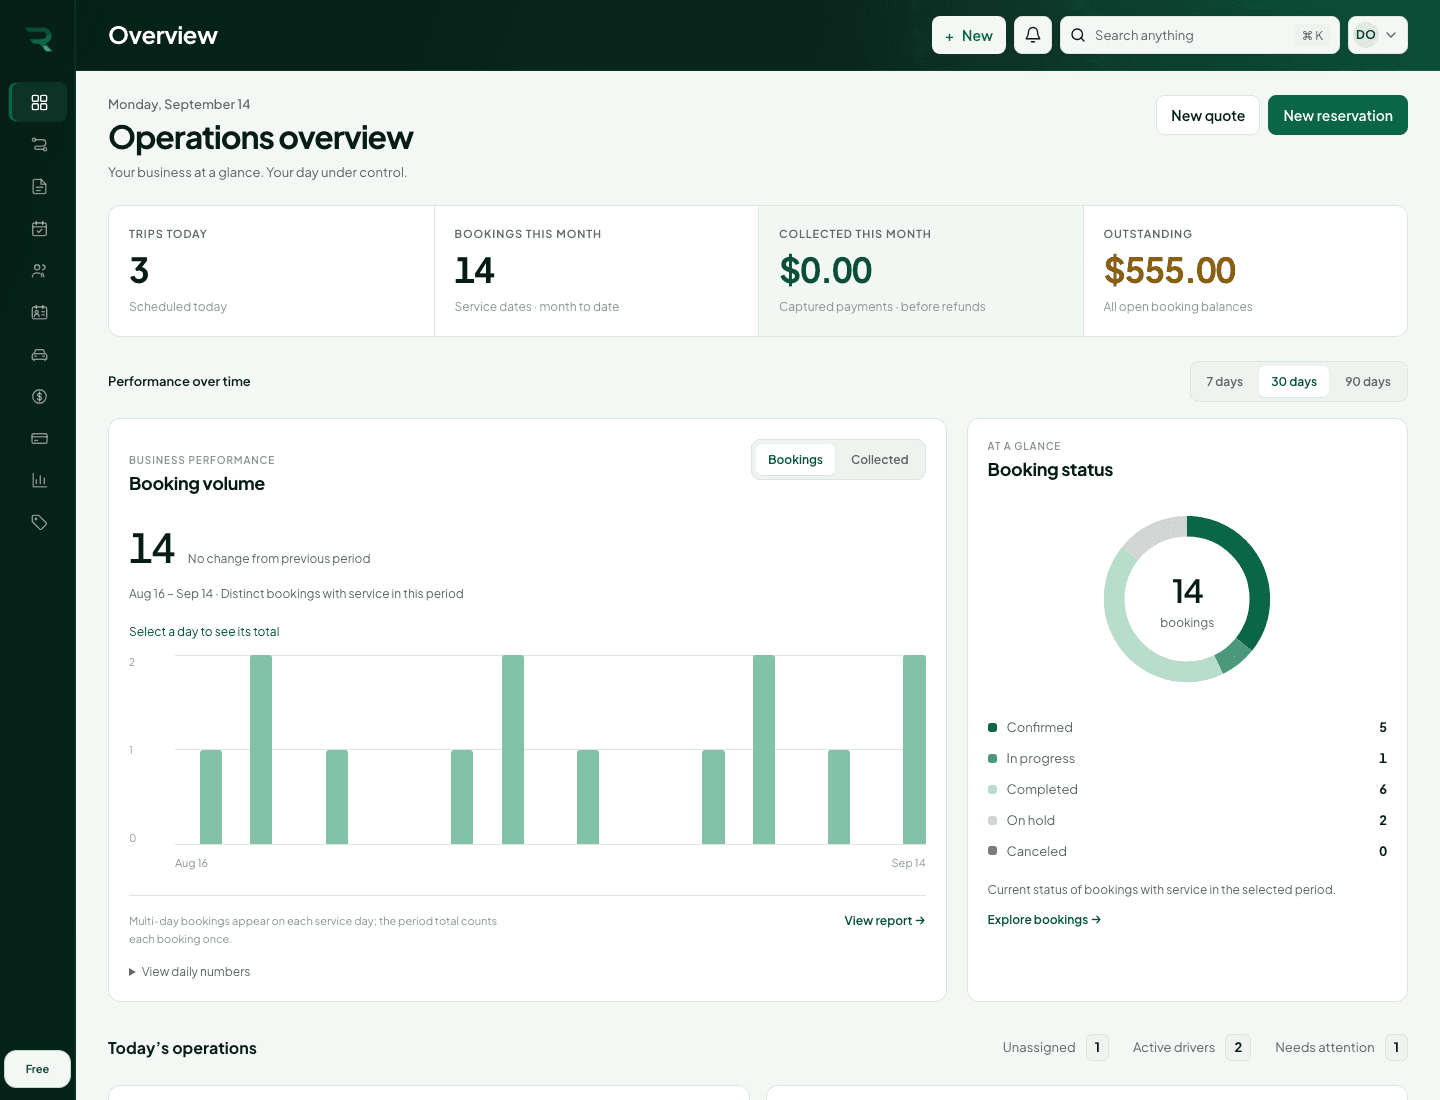Click the Confirmed legend color dot
This screenshot has width=1440, height=1100.
992,727
